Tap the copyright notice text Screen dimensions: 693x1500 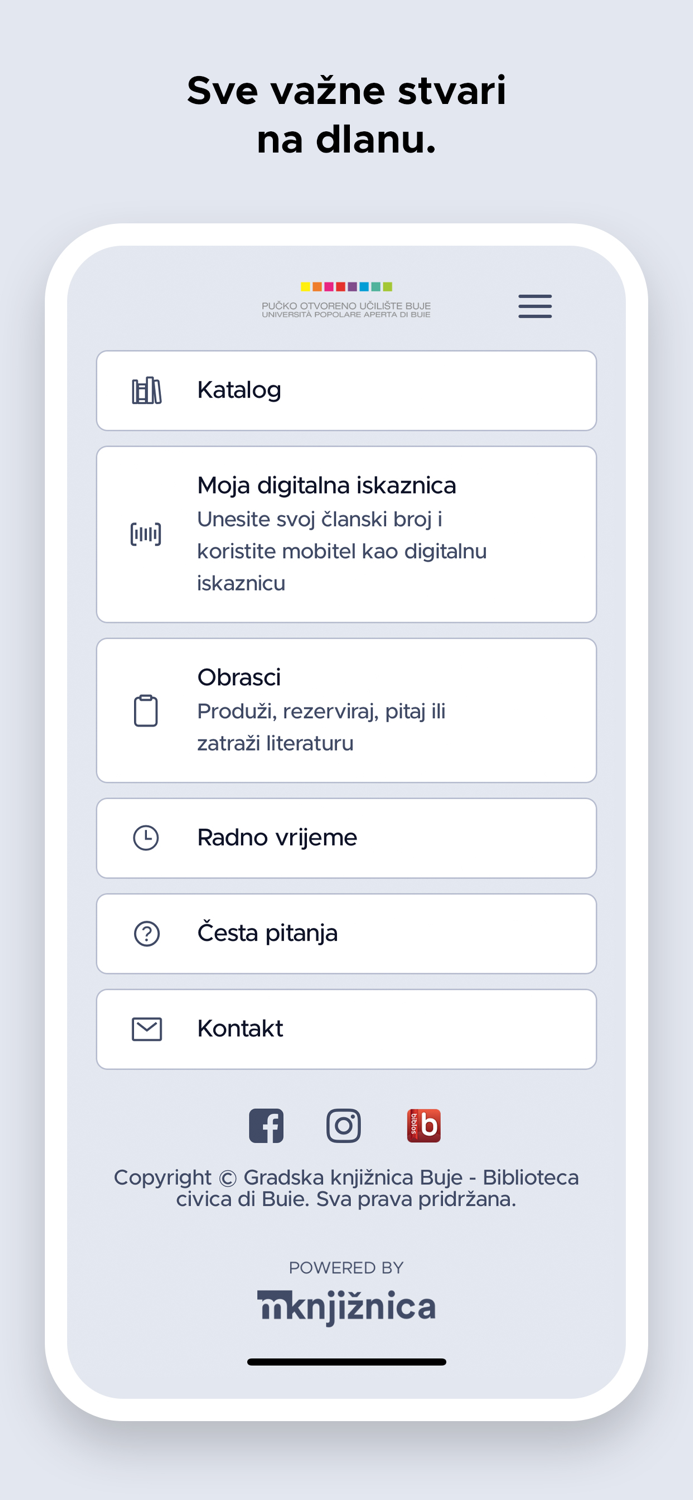tap(346, 1187)
